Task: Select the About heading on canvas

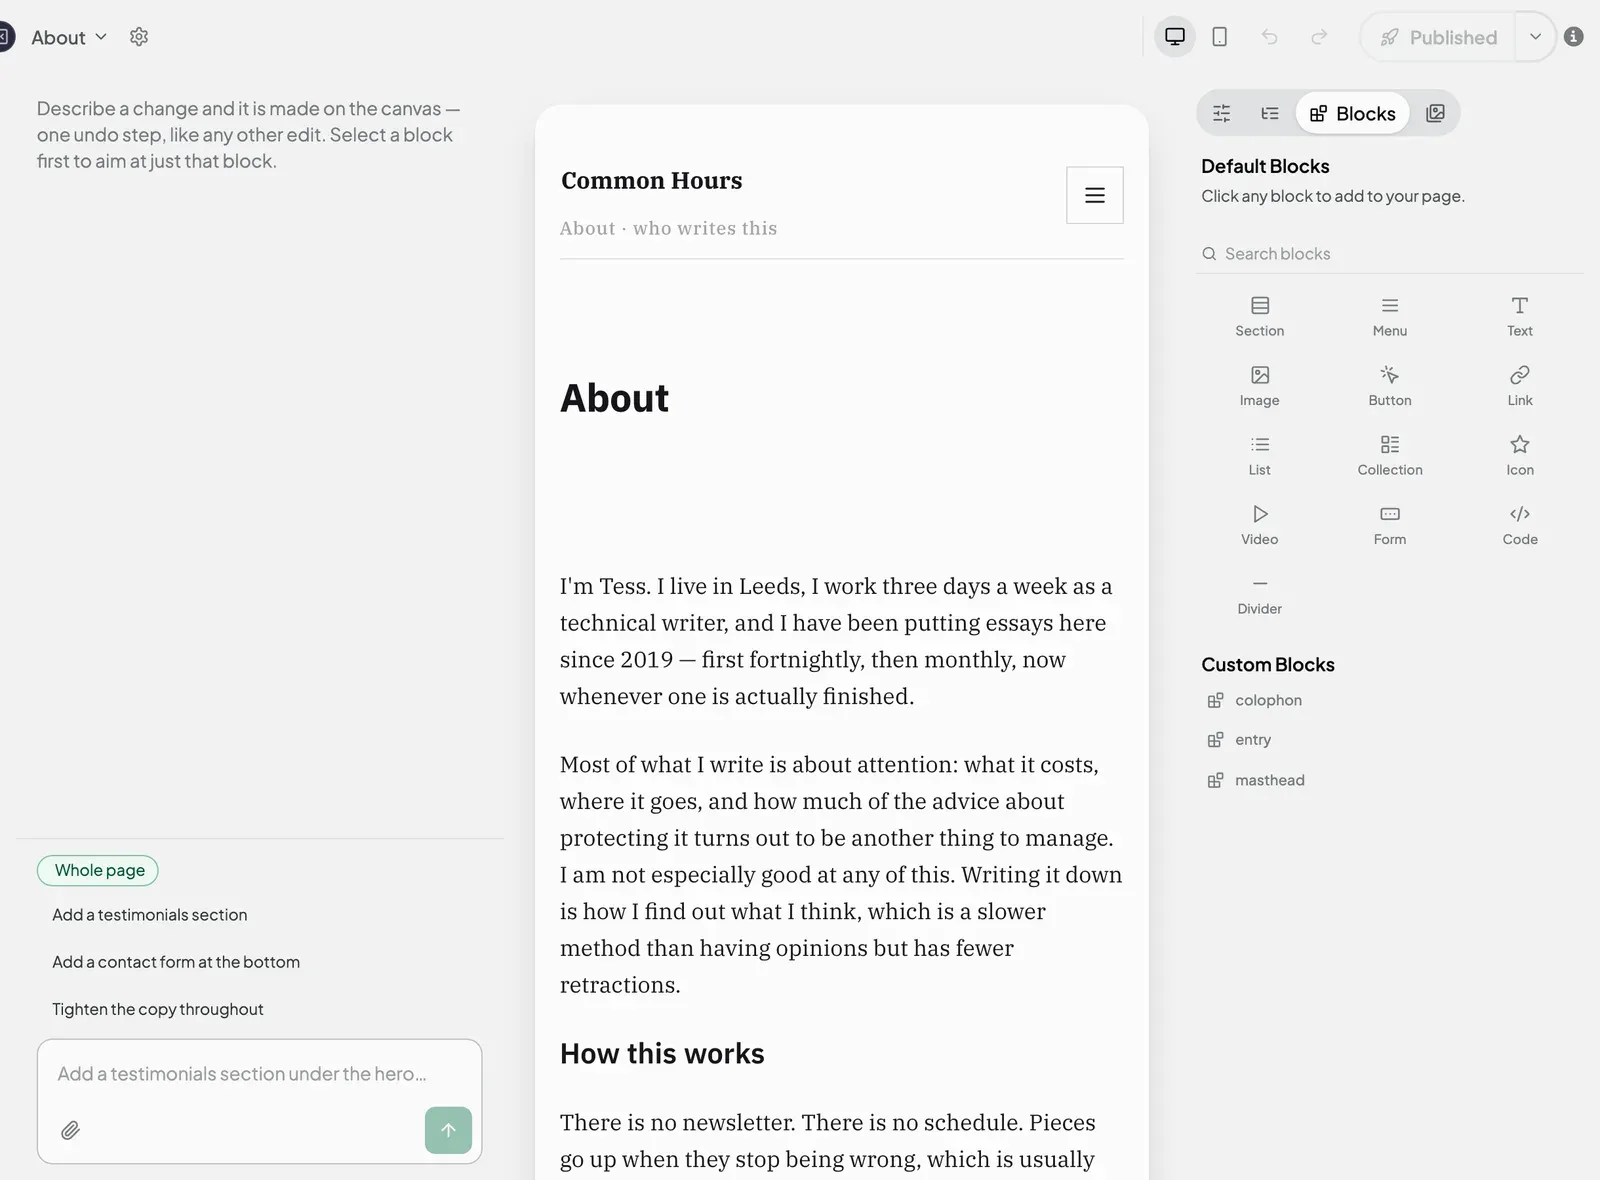Action: (615, 398)
